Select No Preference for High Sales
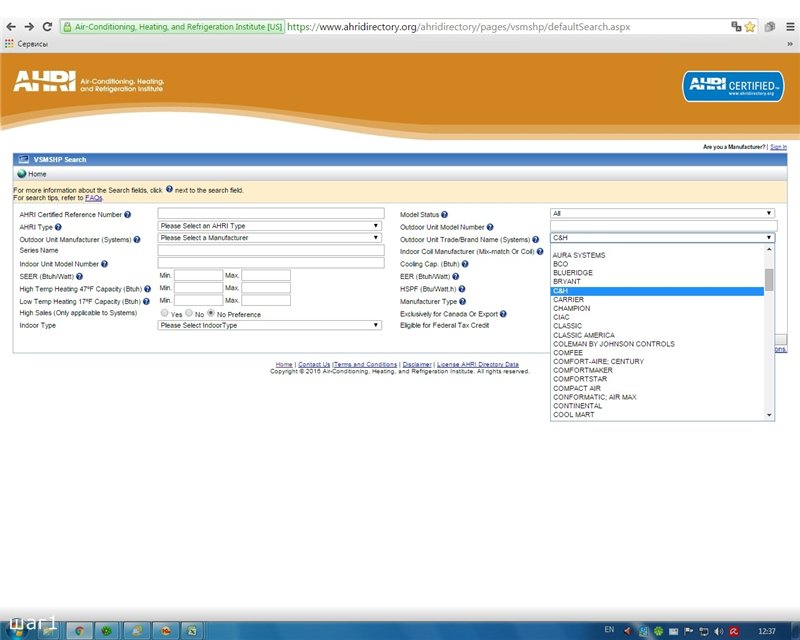 [211, 313]
